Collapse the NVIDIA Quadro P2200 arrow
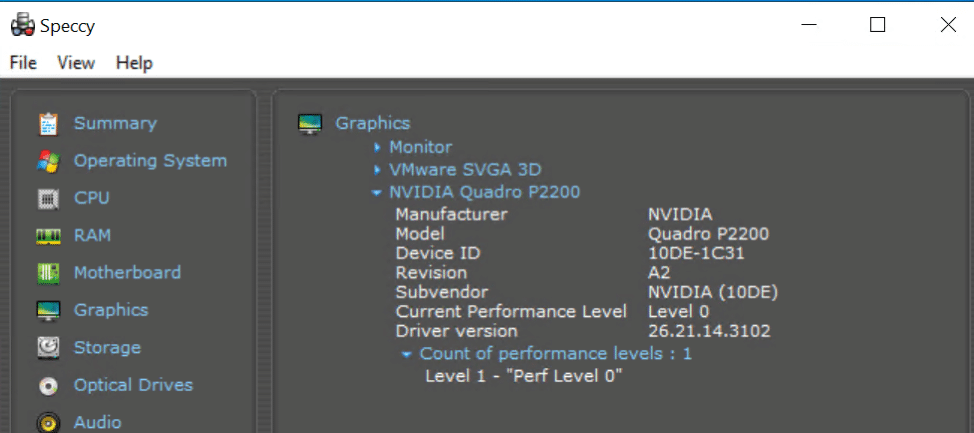 (x=376, y=193)
